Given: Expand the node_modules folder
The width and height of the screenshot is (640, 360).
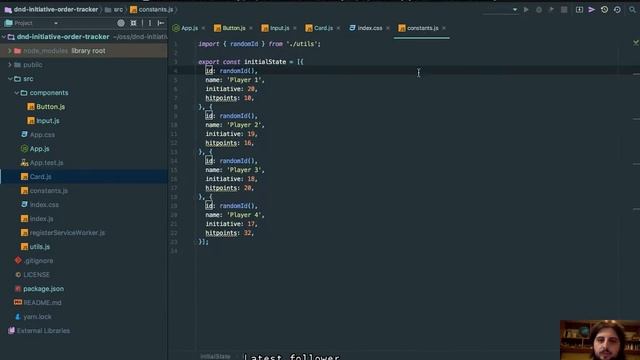Looking at the screenshot, I should 9,51.
